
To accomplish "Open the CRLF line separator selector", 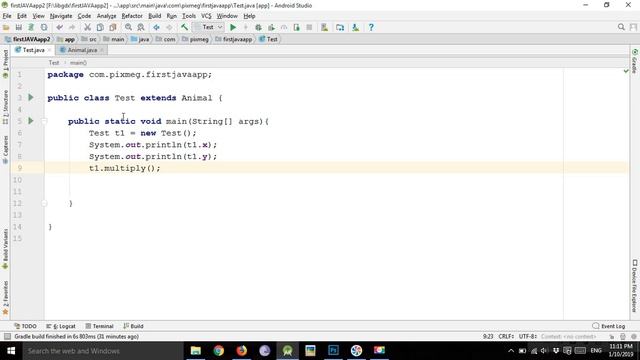I will coord(506,336).
